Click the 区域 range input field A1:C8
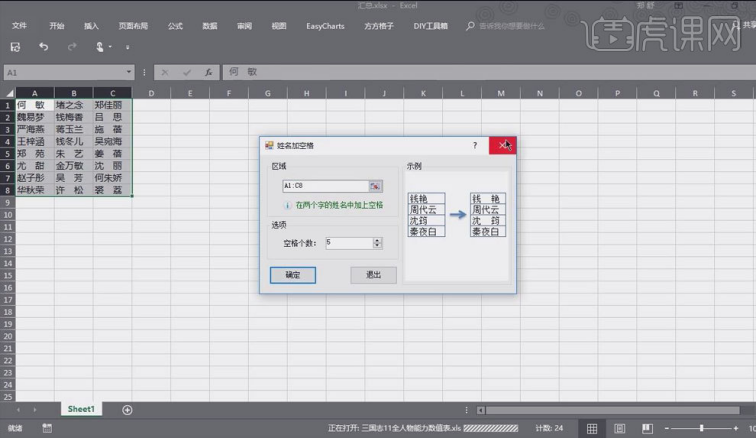Screen dimensions: 756x438 coord(325,186)
